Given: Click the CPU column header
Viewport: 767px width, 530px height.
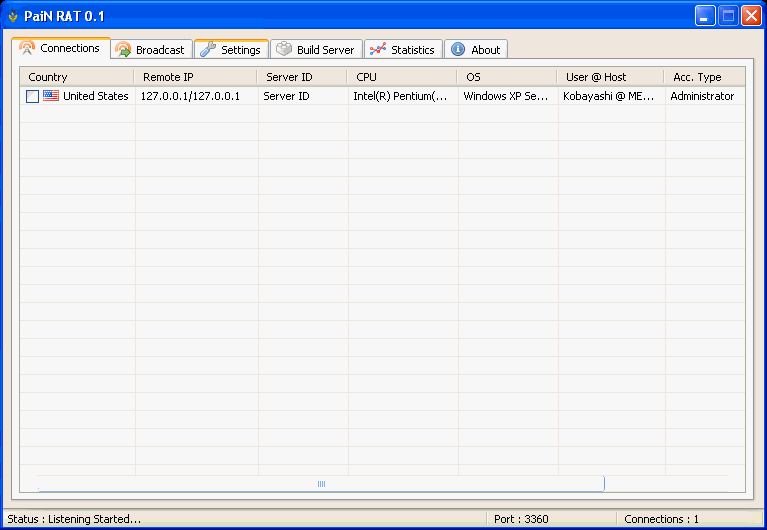Looking at the screenshot, I should [x=402, y=77].
